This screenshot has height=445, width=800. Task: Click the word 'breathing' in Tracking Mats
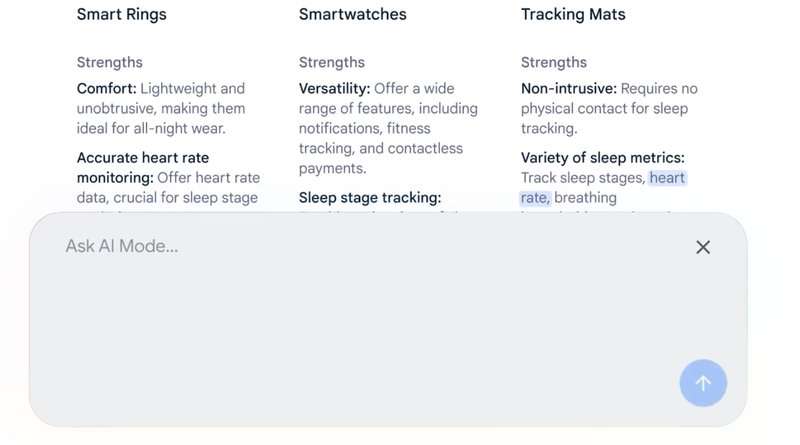click(x=585, y=198)
